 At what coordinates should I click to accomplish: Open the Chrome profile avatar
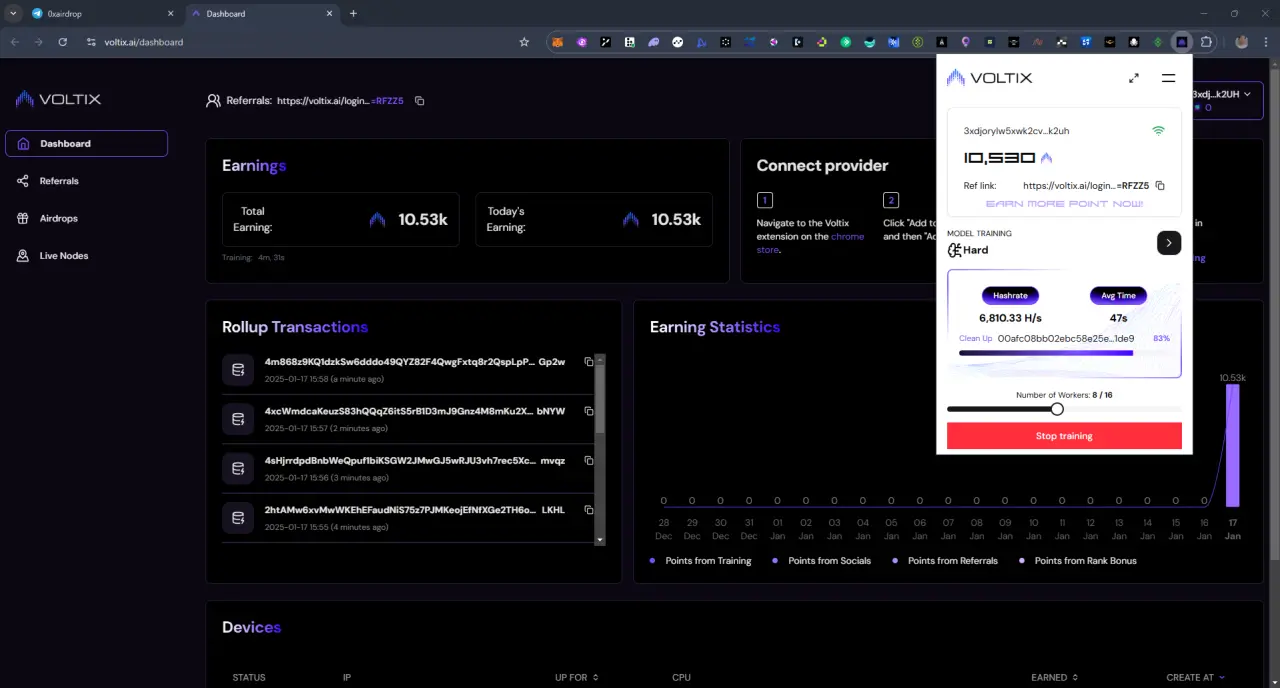click(1241, 43)
